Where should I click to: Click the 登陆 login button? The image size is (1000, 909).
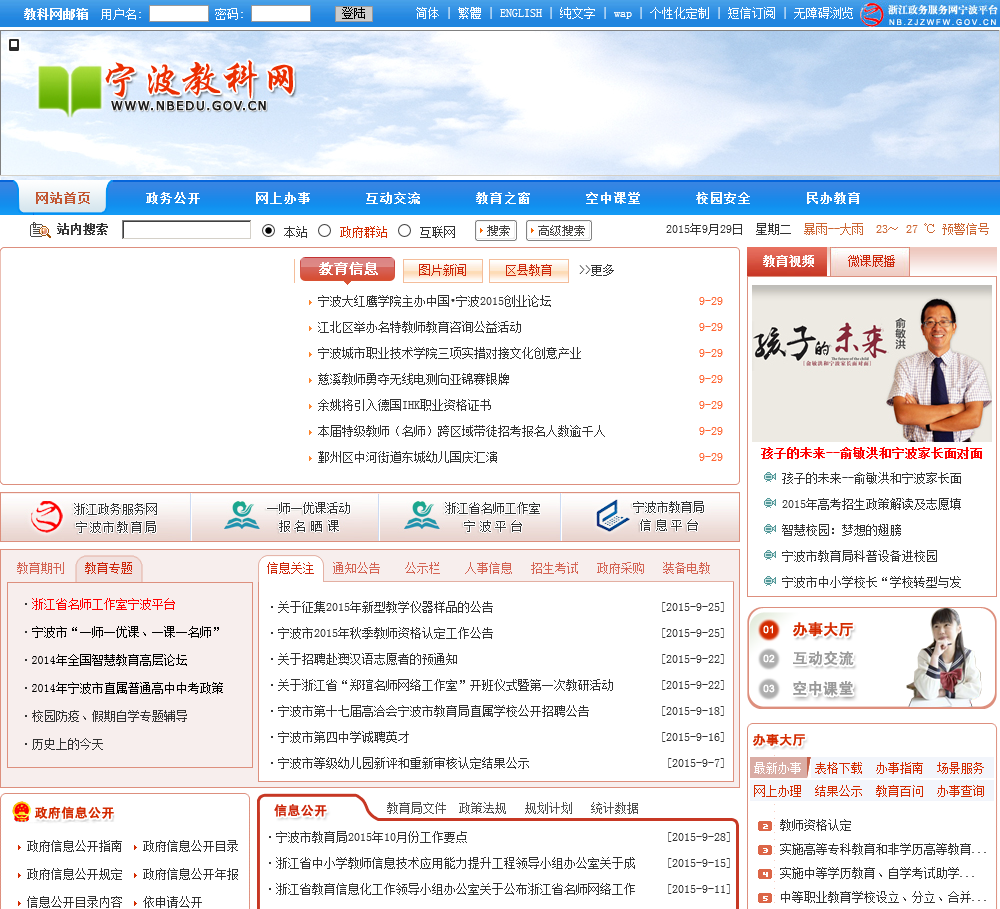354,13
